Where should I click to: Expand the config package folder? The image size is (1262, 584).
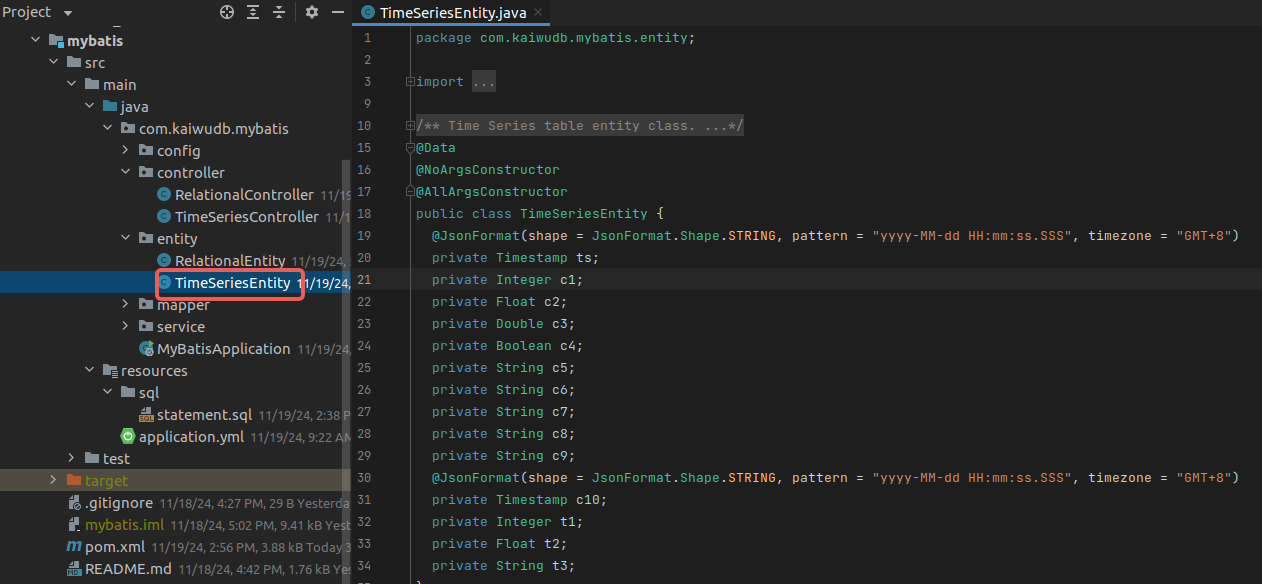point(125,150)
